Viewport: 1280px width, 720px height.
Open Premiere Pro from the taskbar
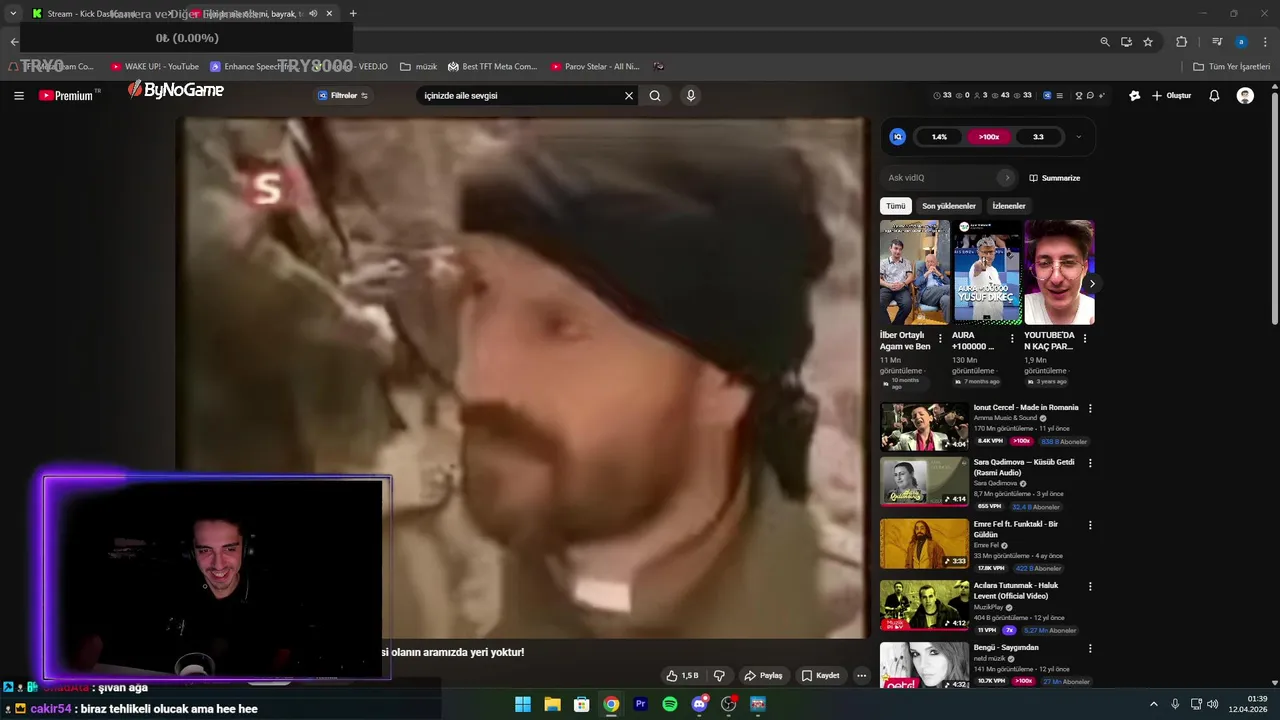pos(641,704)
